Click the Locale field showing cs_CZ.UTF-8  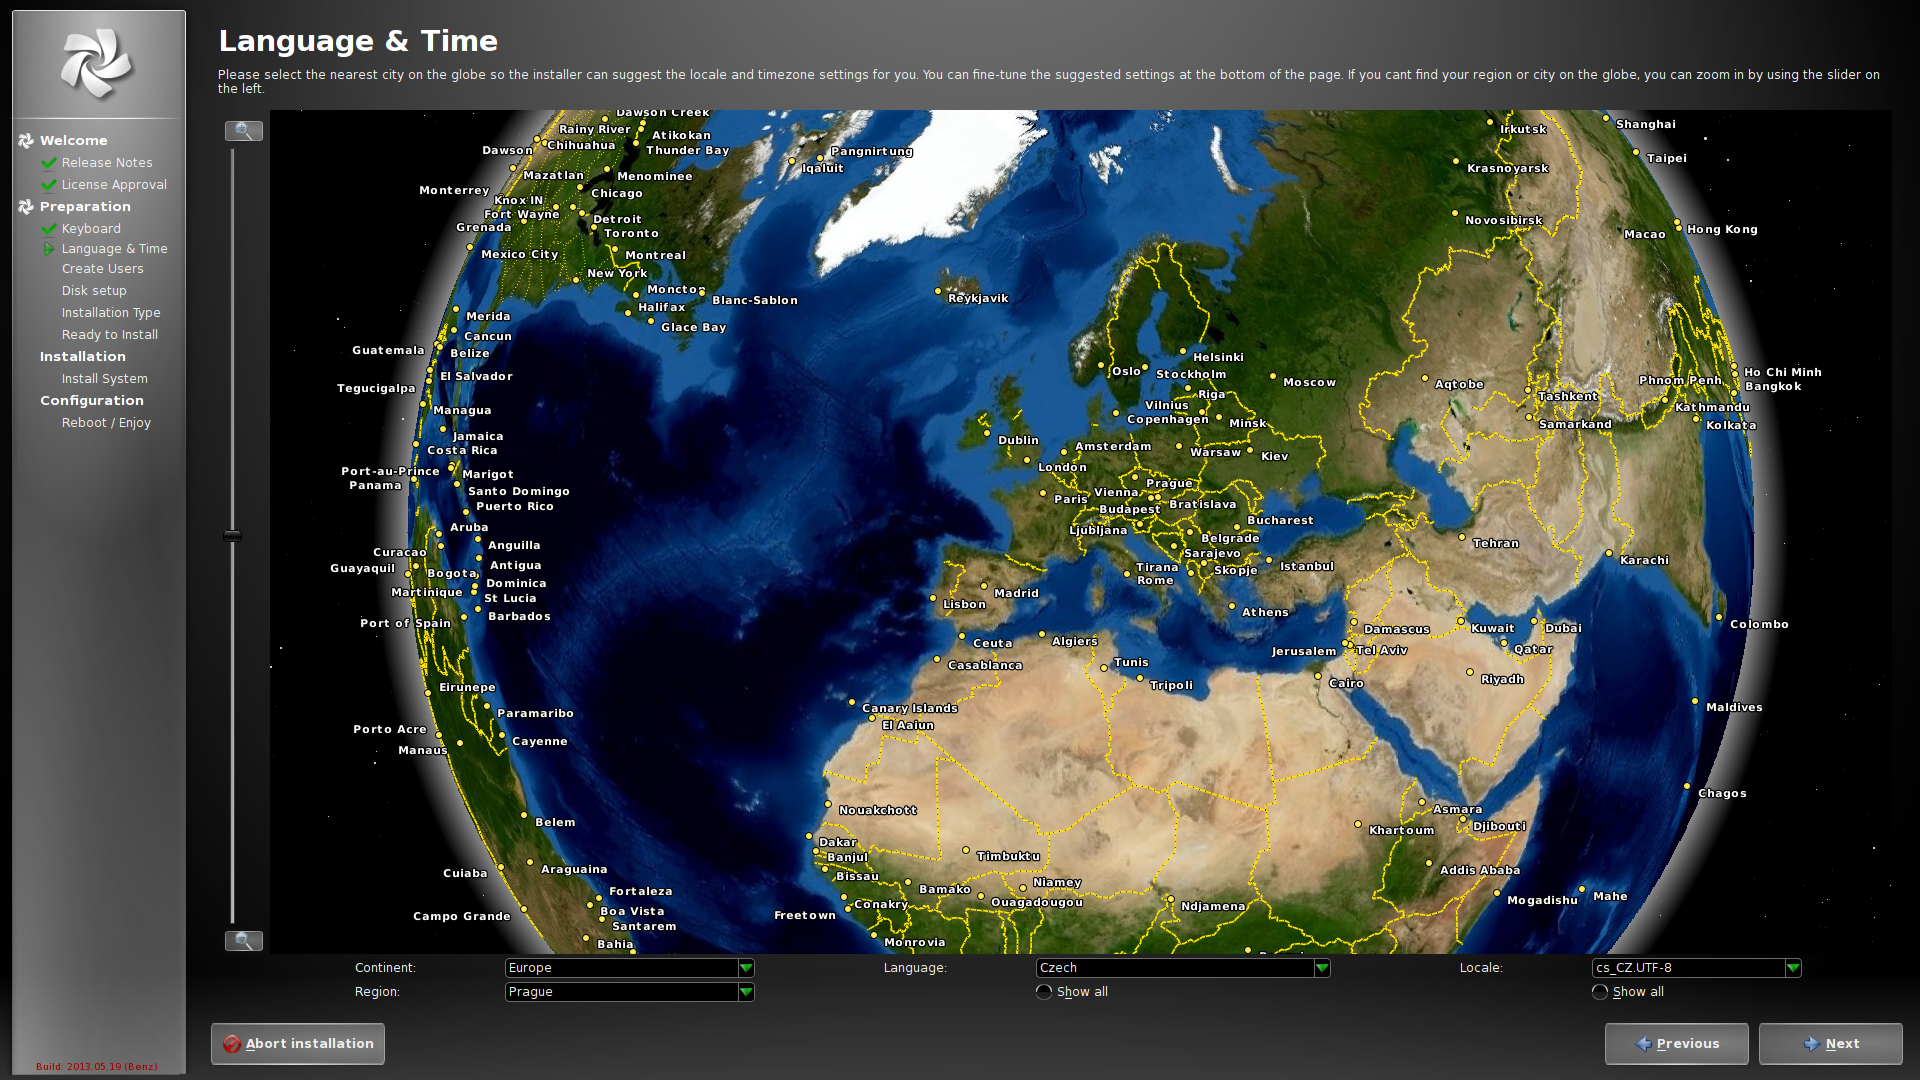[1696, 968]
